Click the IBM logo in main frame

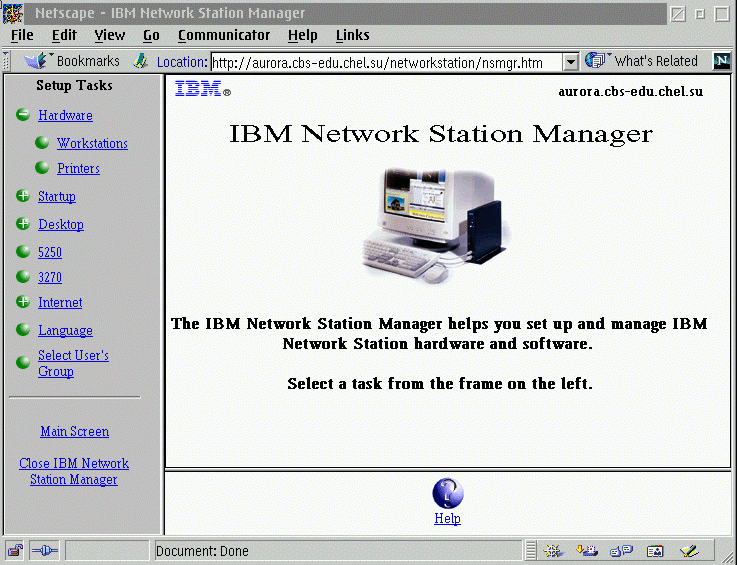[202, 88]
